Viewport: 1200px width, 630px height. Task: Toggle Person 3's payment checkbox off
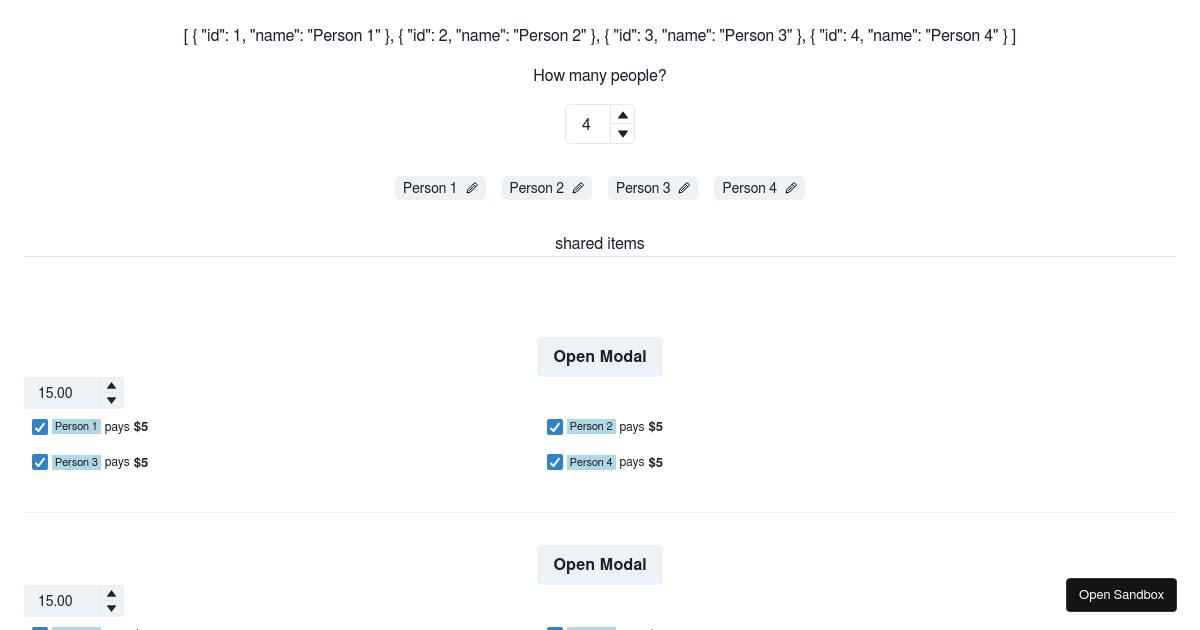[x=39, y=462]
